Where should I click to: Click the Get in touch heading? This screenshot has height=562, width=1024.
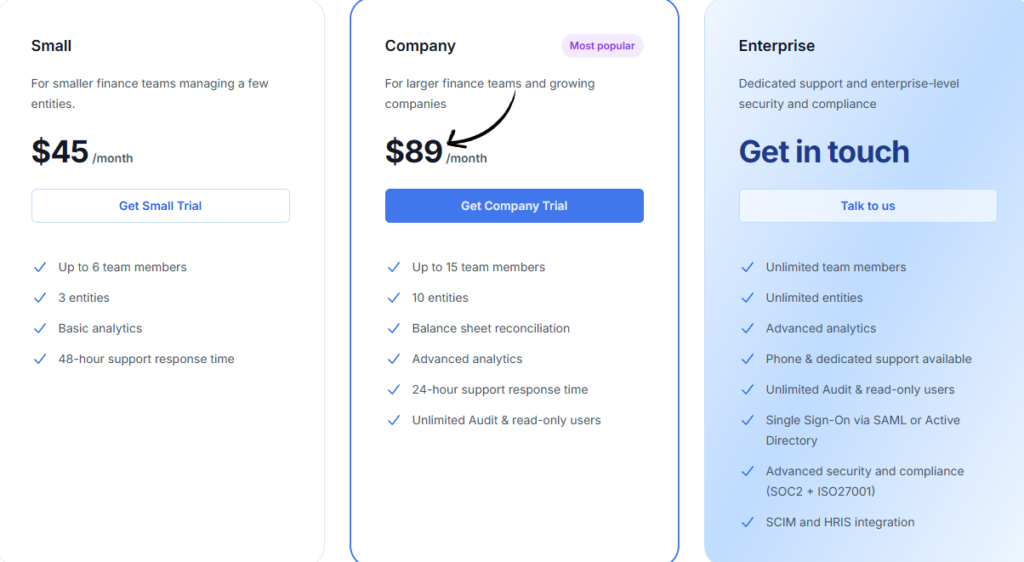824,152
